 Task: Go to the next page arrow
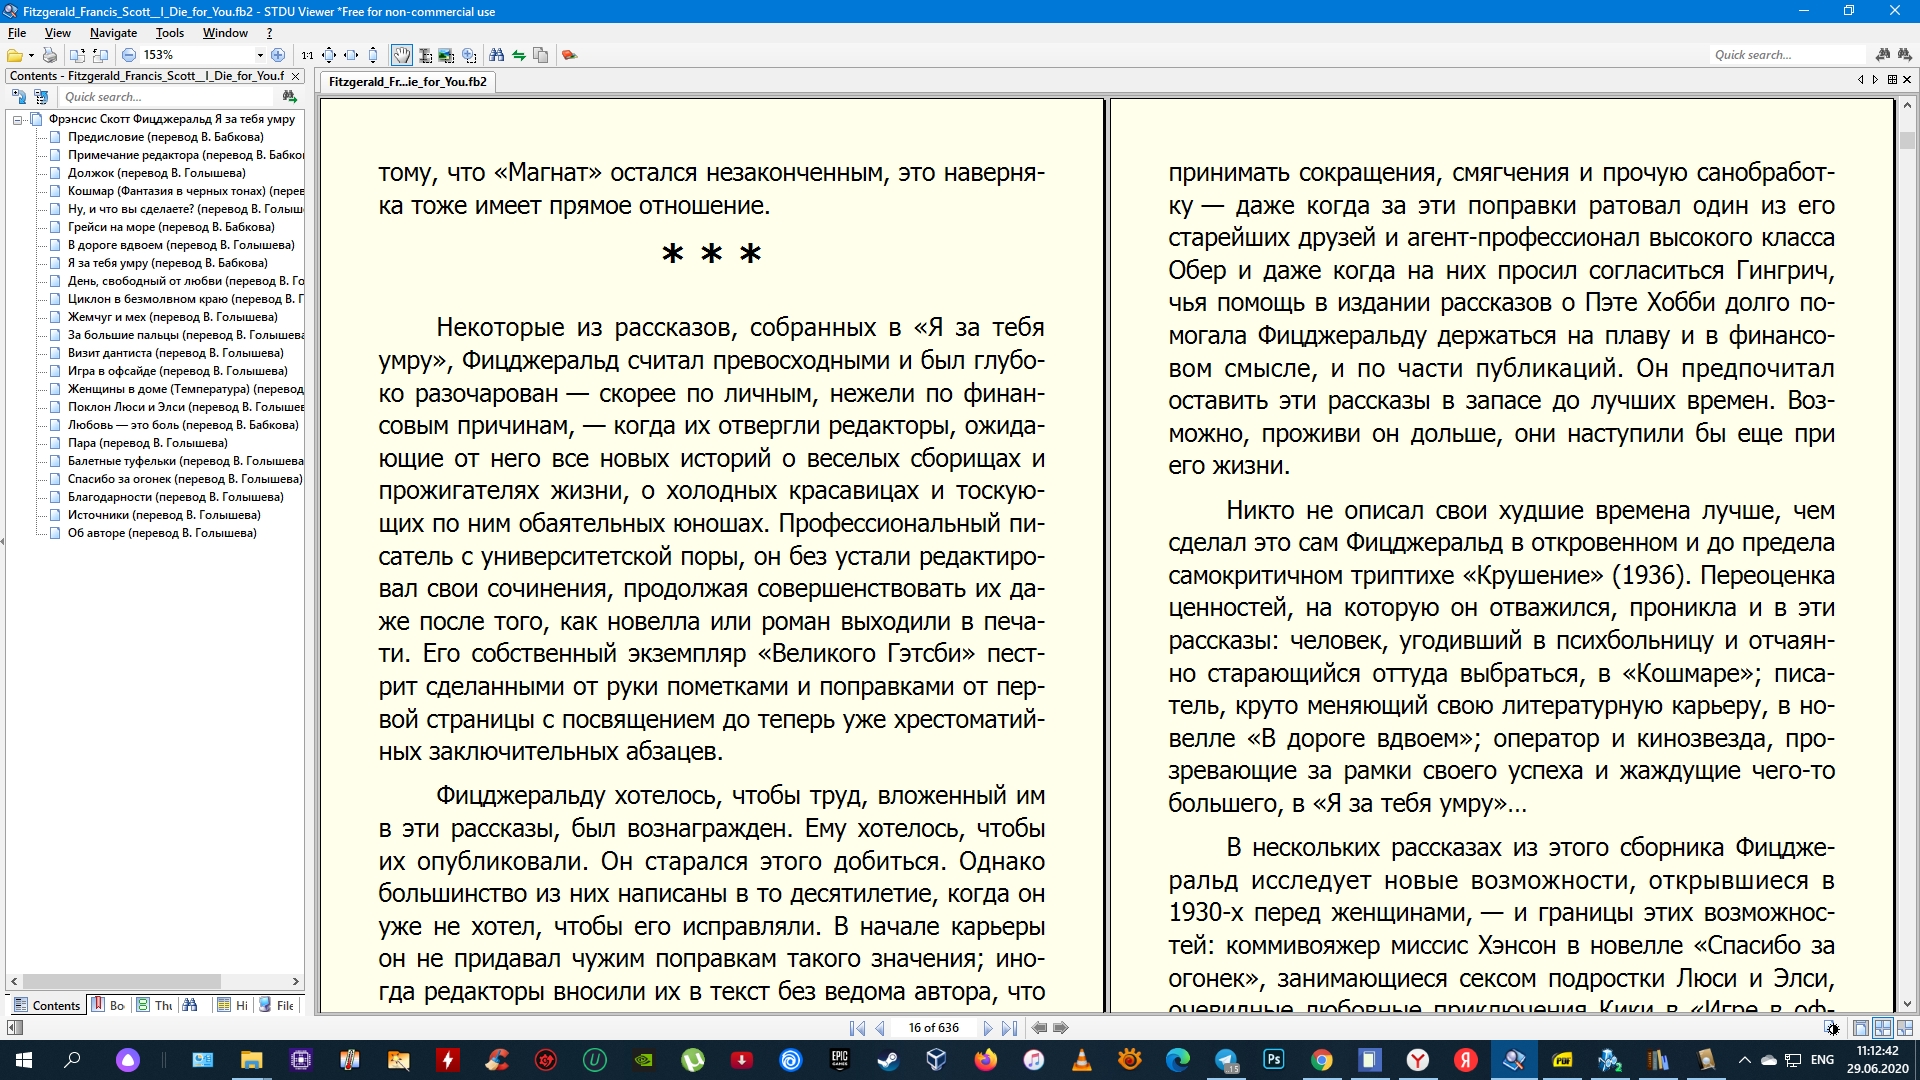click(987, 1028)
